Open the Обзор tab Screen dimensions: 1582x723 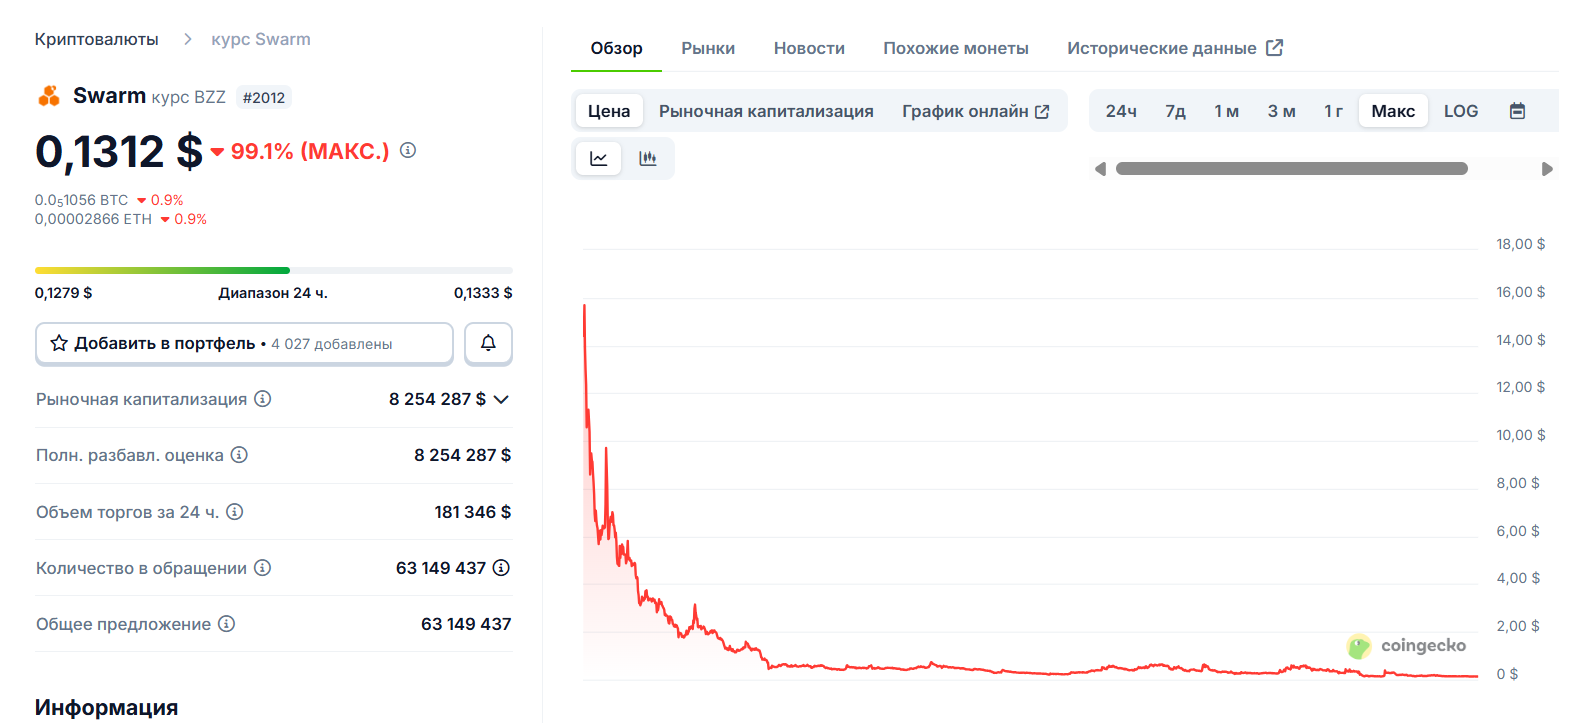tap(616, 48)
